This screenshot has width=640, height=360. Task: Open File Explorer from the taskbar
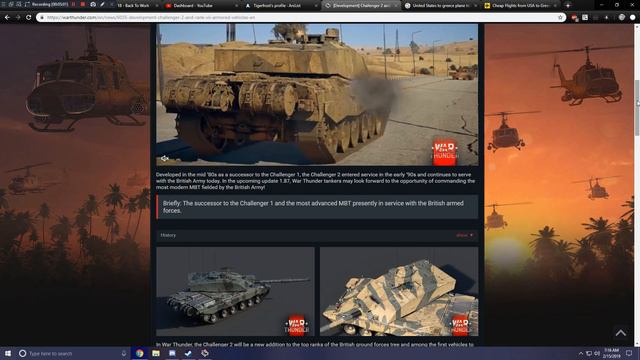[156, 353]
